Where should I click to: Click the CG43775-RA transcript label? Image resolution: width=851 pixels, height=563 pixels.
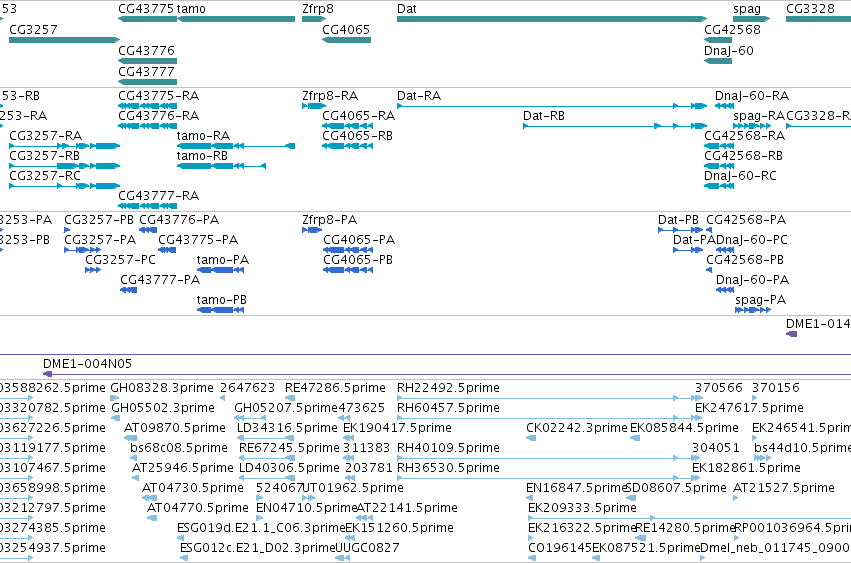[158, 96]
